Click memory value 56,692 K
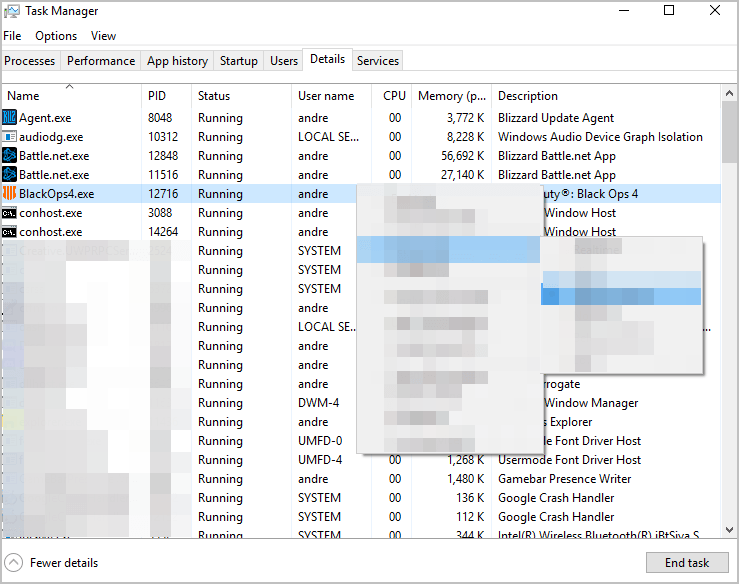The height and width of the screenshot is (584, 739). (463, 156)
